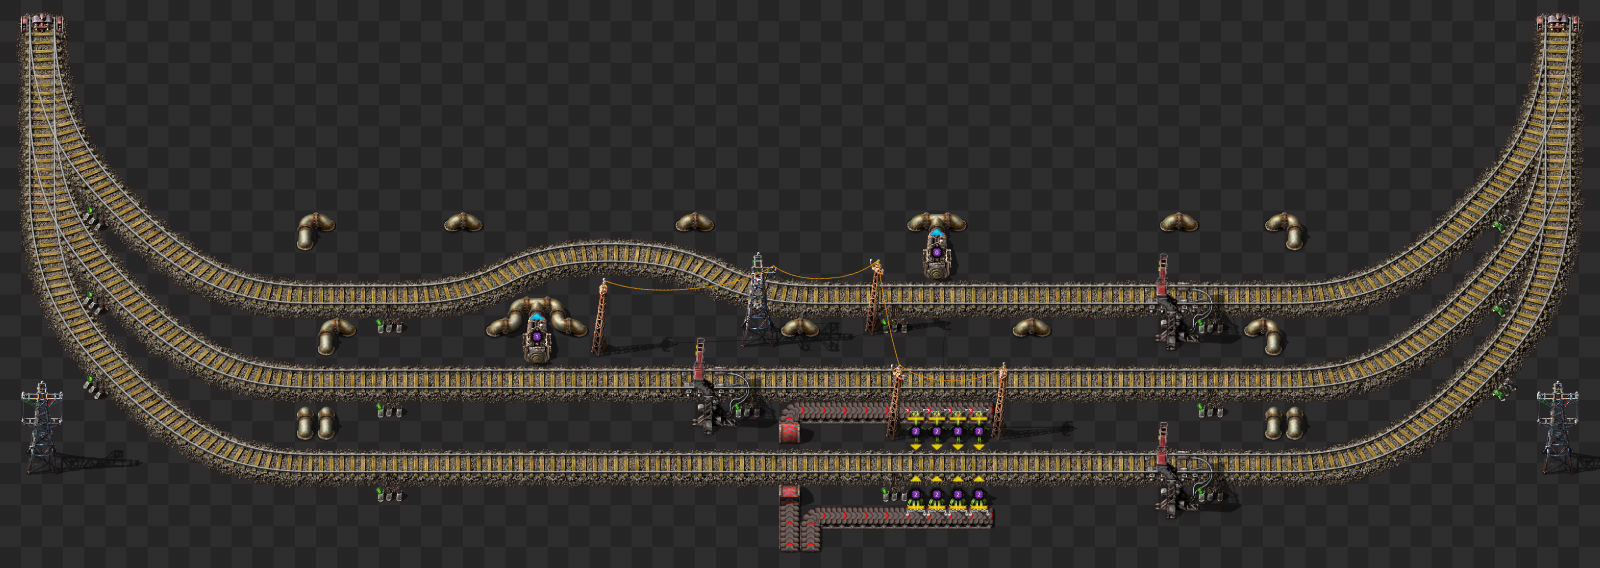Screen dimensions: 1600x568
Task: Click the pump above the top track
Action: [x=936, y=252]
